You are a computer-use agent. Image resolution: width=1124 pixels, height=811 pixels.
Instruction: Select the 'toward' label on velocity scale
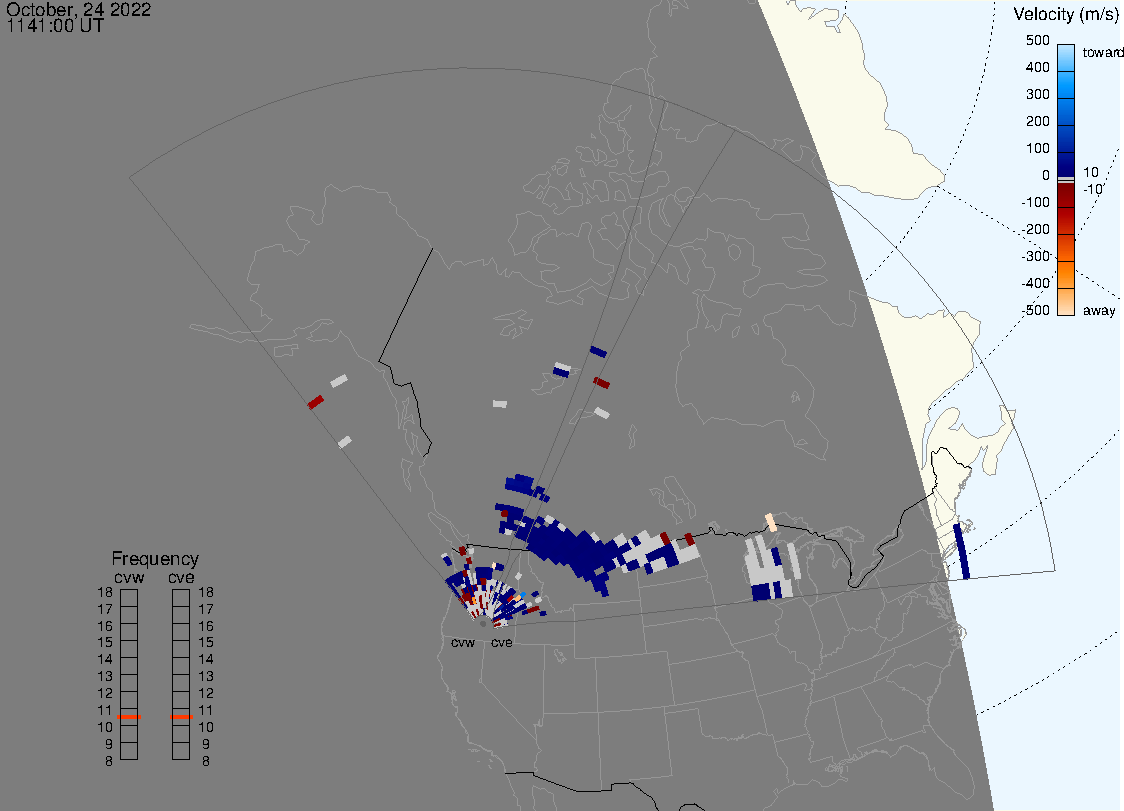1102,52
